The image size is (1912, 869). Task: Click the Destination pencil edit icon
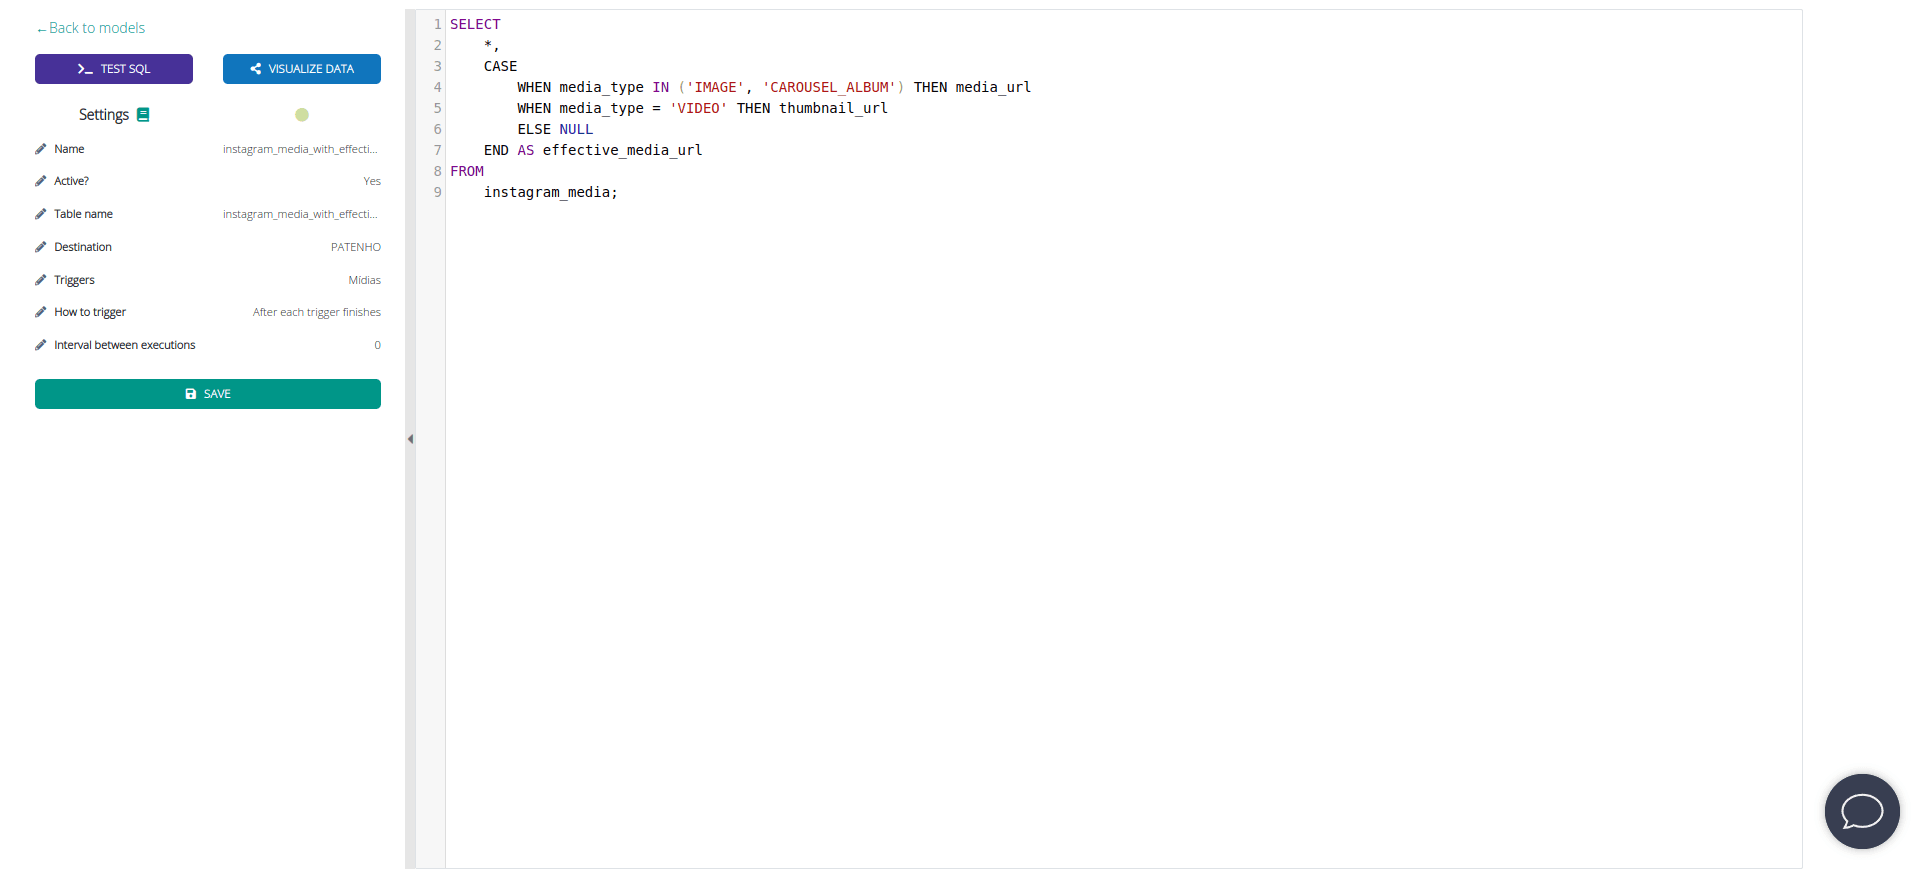[41, 247]
